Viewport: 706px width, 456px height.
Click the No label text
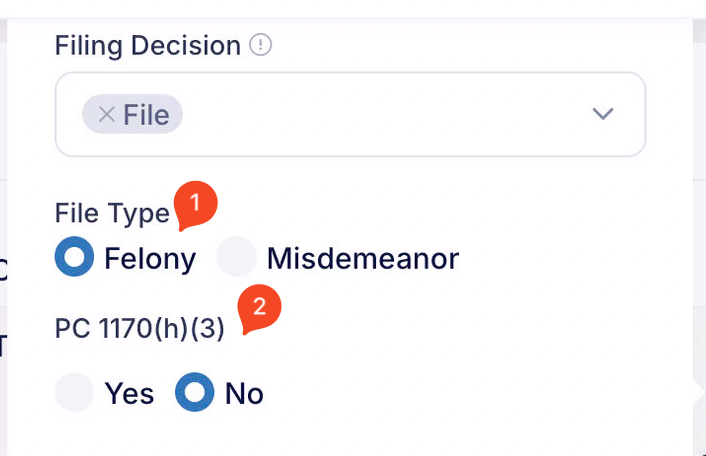[x=244, y=393]
